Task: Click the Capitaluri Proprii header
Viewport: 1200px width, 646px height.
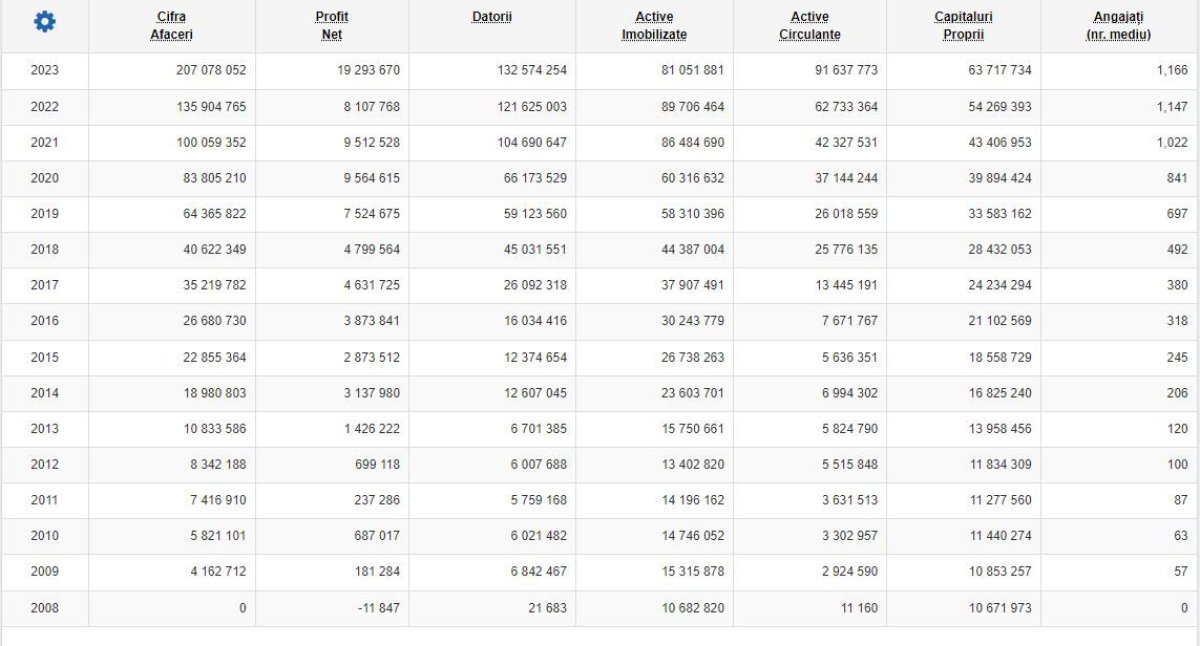Action: pos(963,26)
